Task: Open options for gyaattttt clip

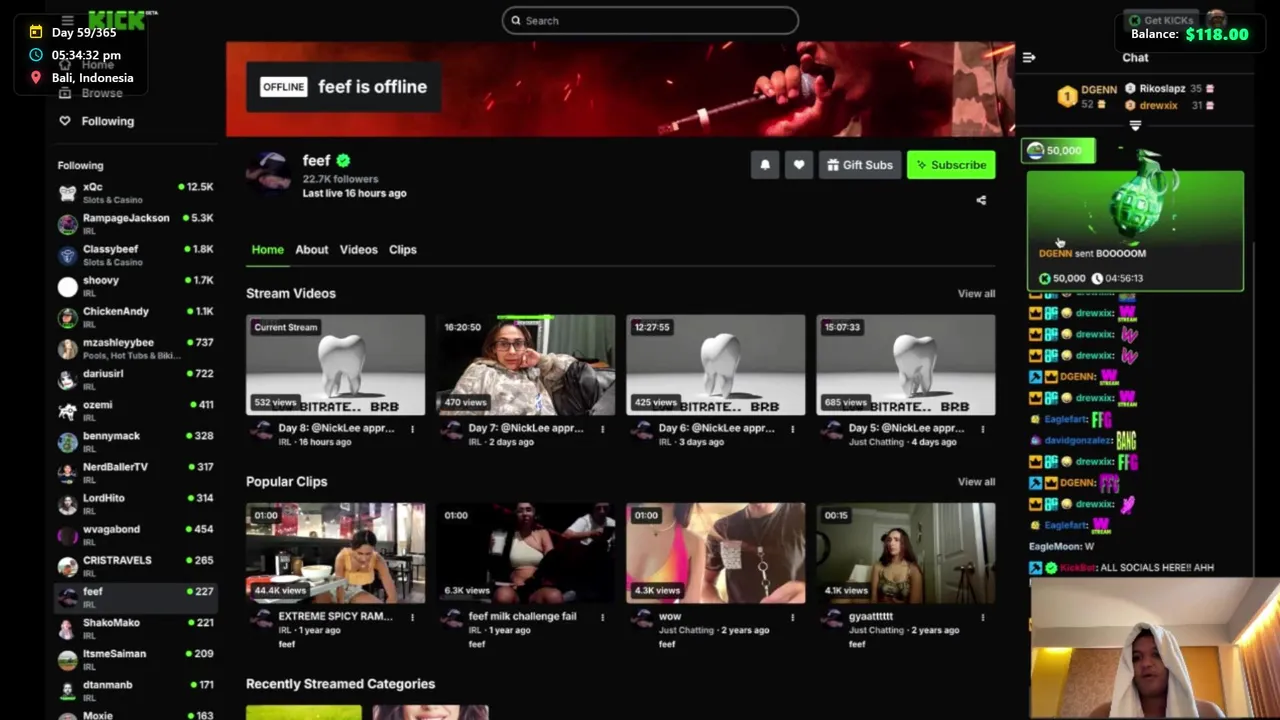Action: [x=982, y=617]
